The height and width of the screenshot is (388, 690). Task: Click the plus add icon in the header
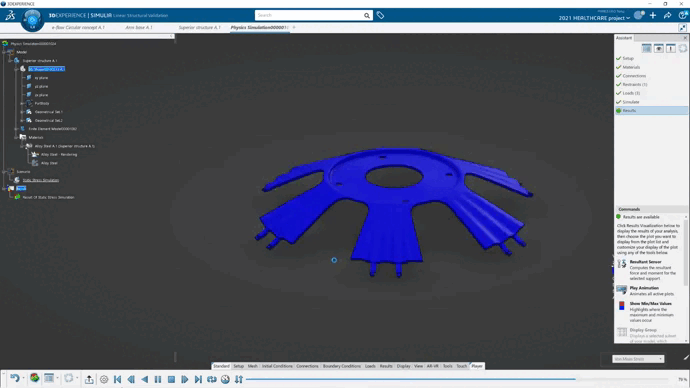click(653, 15)
